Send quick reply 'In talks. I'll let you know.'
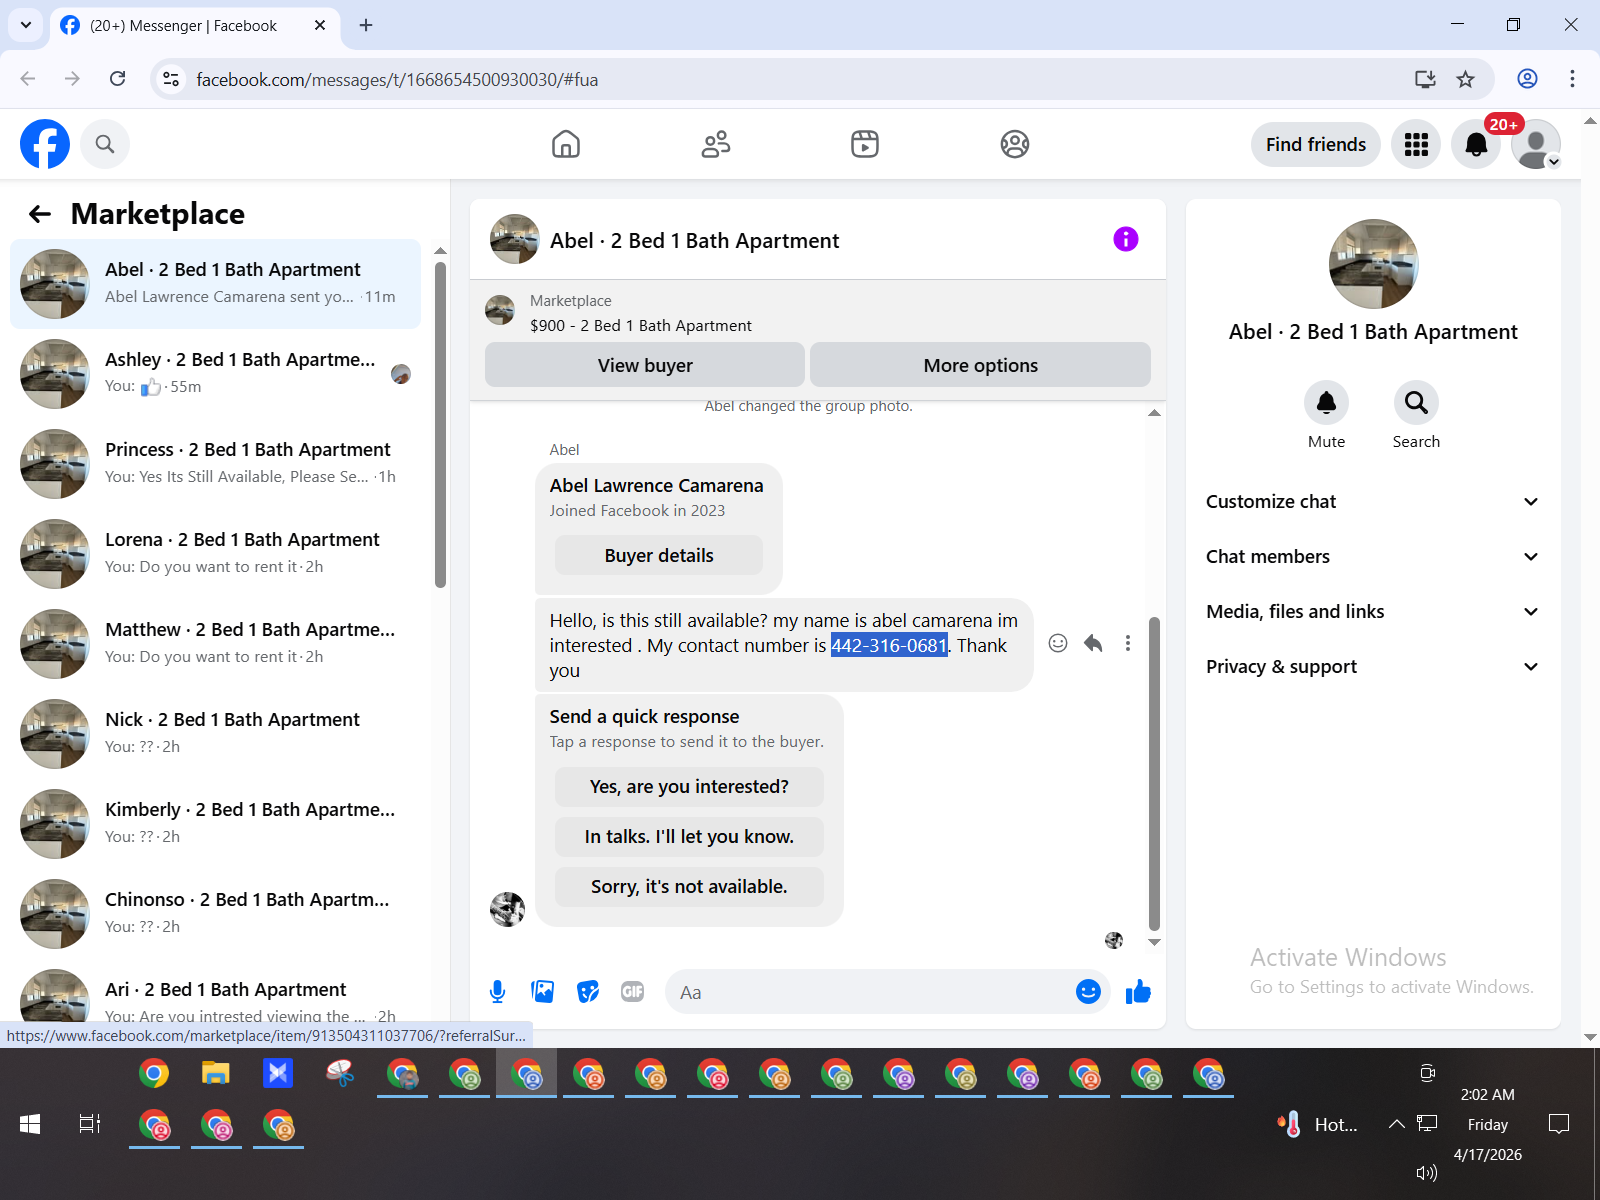The width and height of the screenshot is (1600, 1200). (x=689, y=837)
